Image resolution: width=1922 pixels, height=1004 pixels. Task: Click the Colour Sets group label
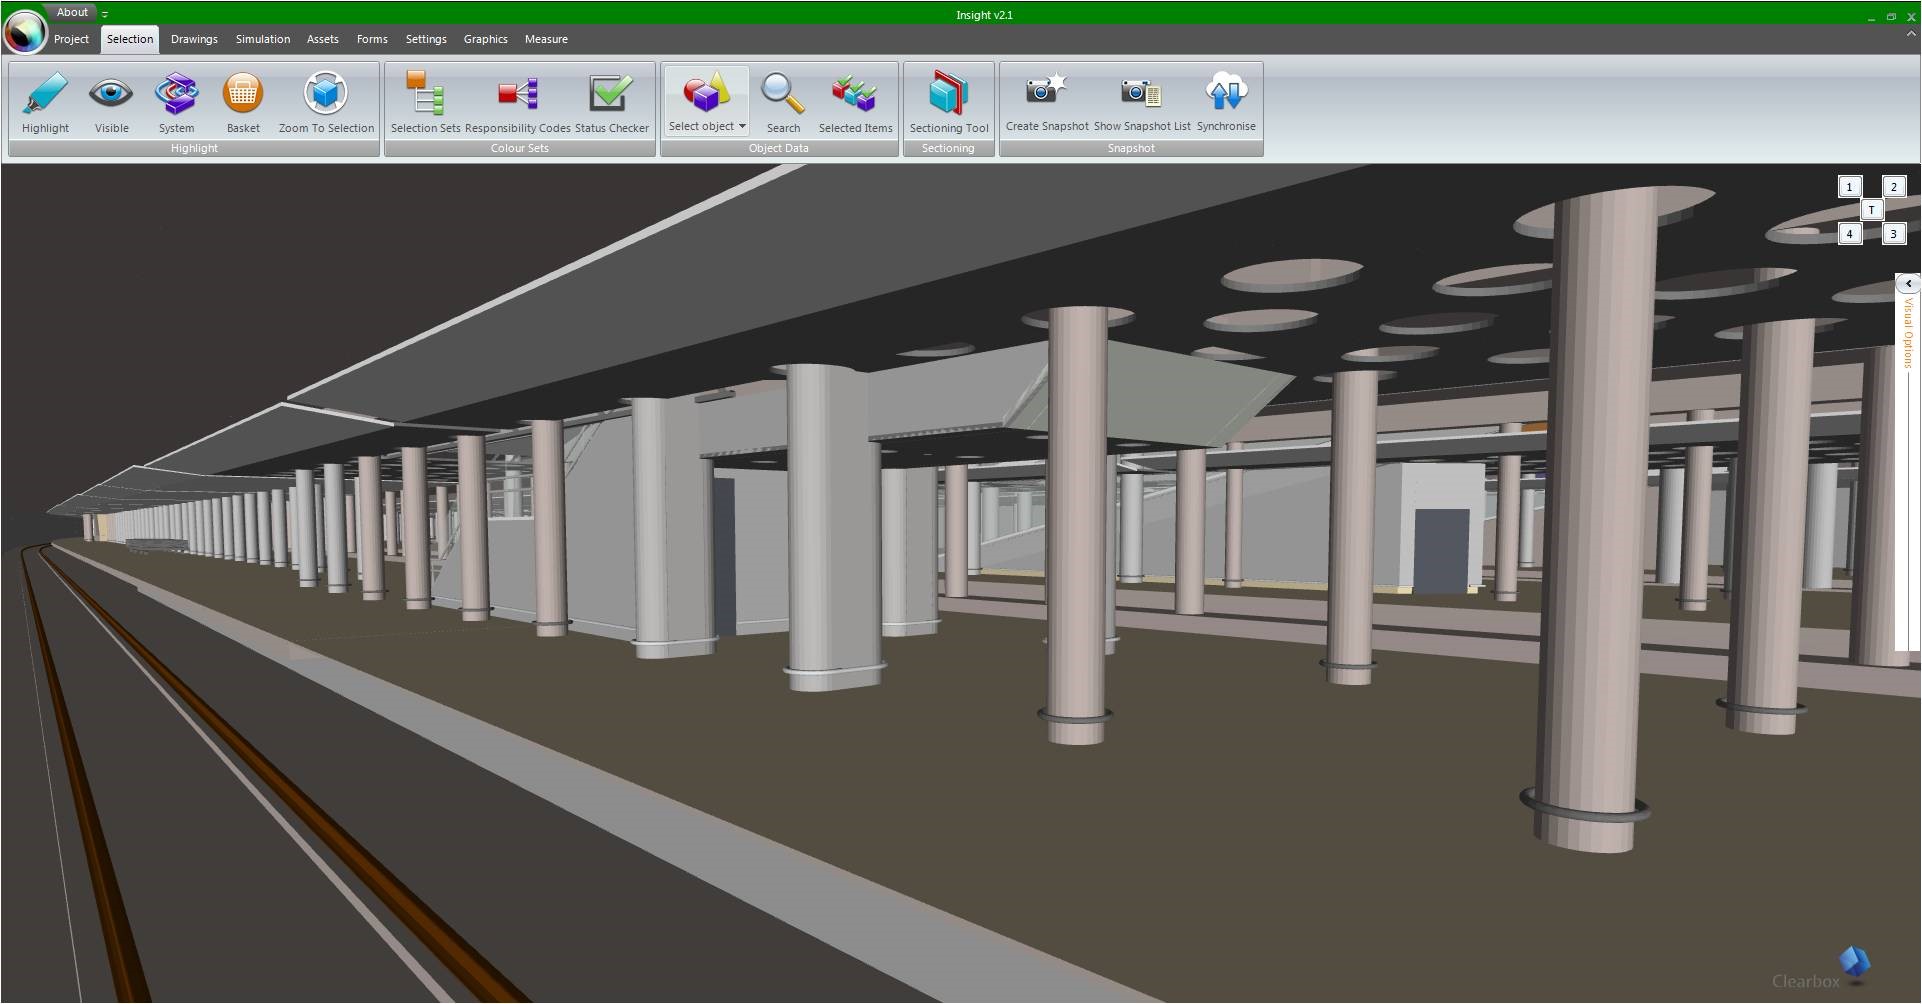click(x=520, y=148)
